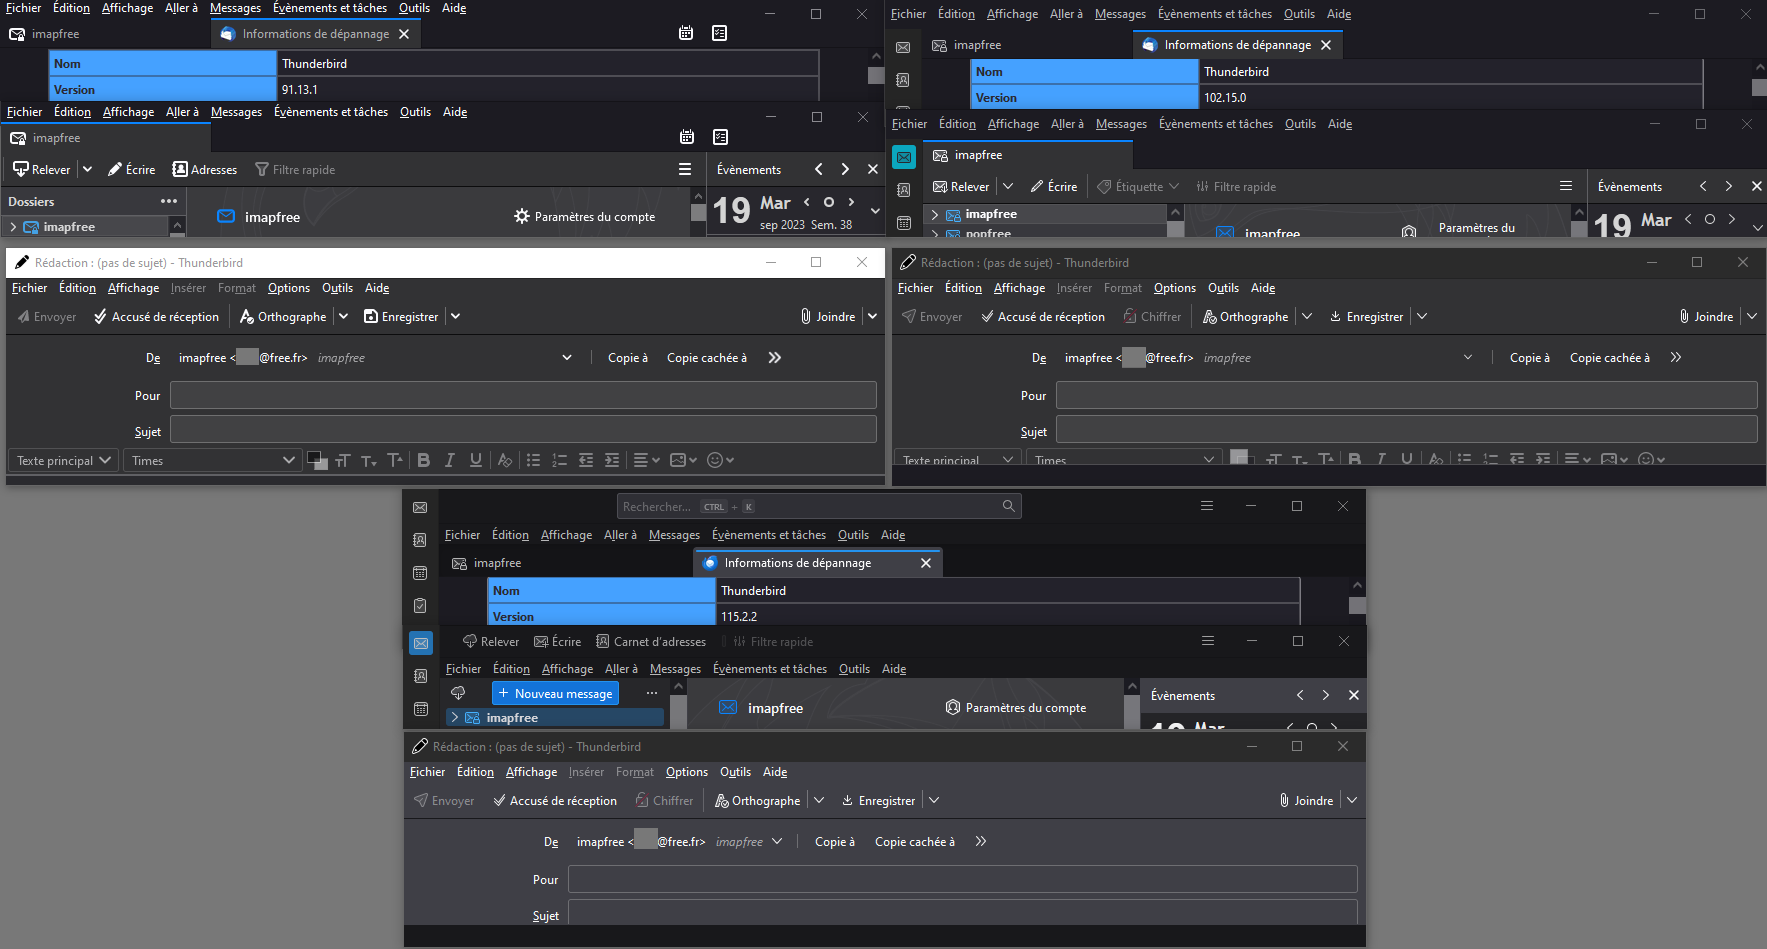Open the Étiquette dropdown
Viewport: 1767px width, 949px height.
(1138, 187)
